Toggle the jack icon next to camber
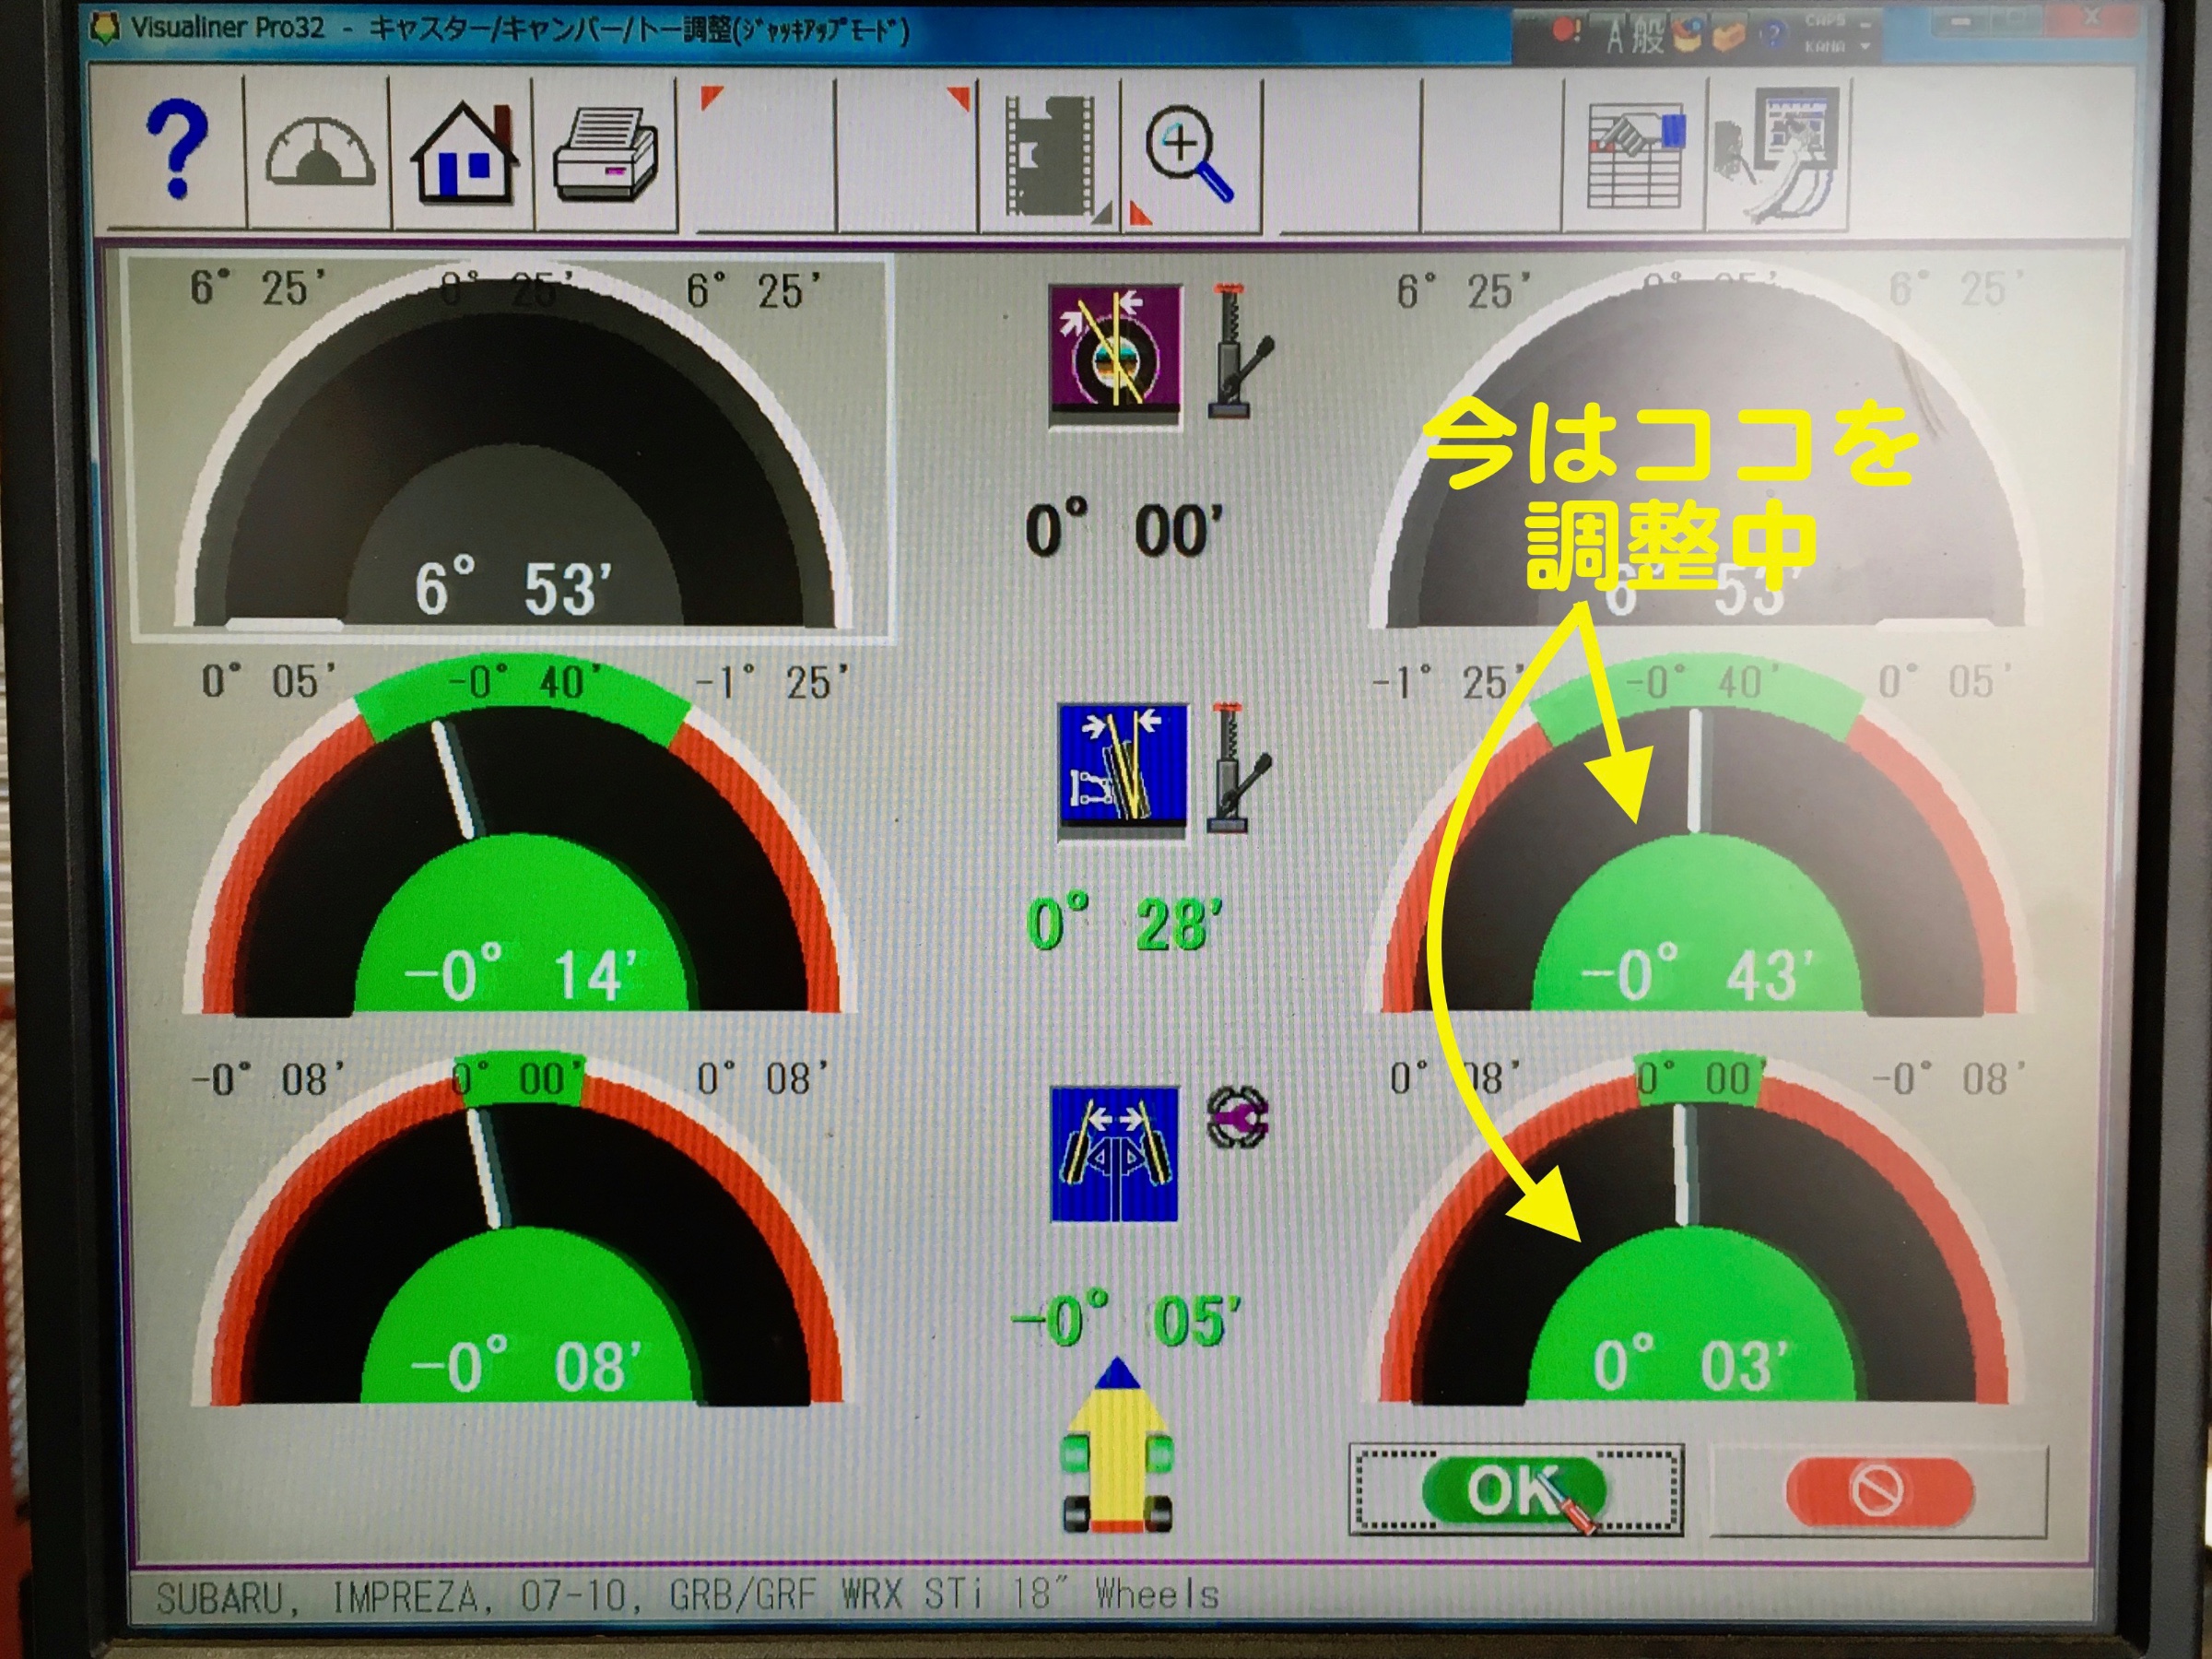 (1234, 768)
